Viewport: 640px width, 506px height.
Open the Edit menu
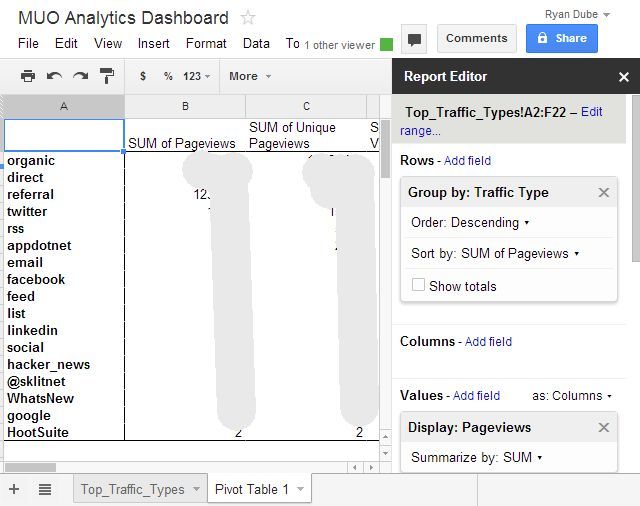(x=66, y=43)
